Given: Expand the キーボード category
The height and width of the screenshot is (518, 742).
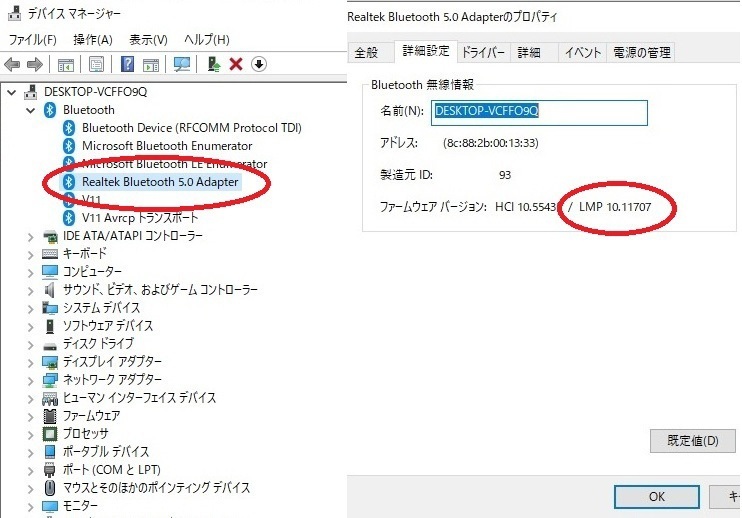Looking at the screenshot, I should [31, 255].
